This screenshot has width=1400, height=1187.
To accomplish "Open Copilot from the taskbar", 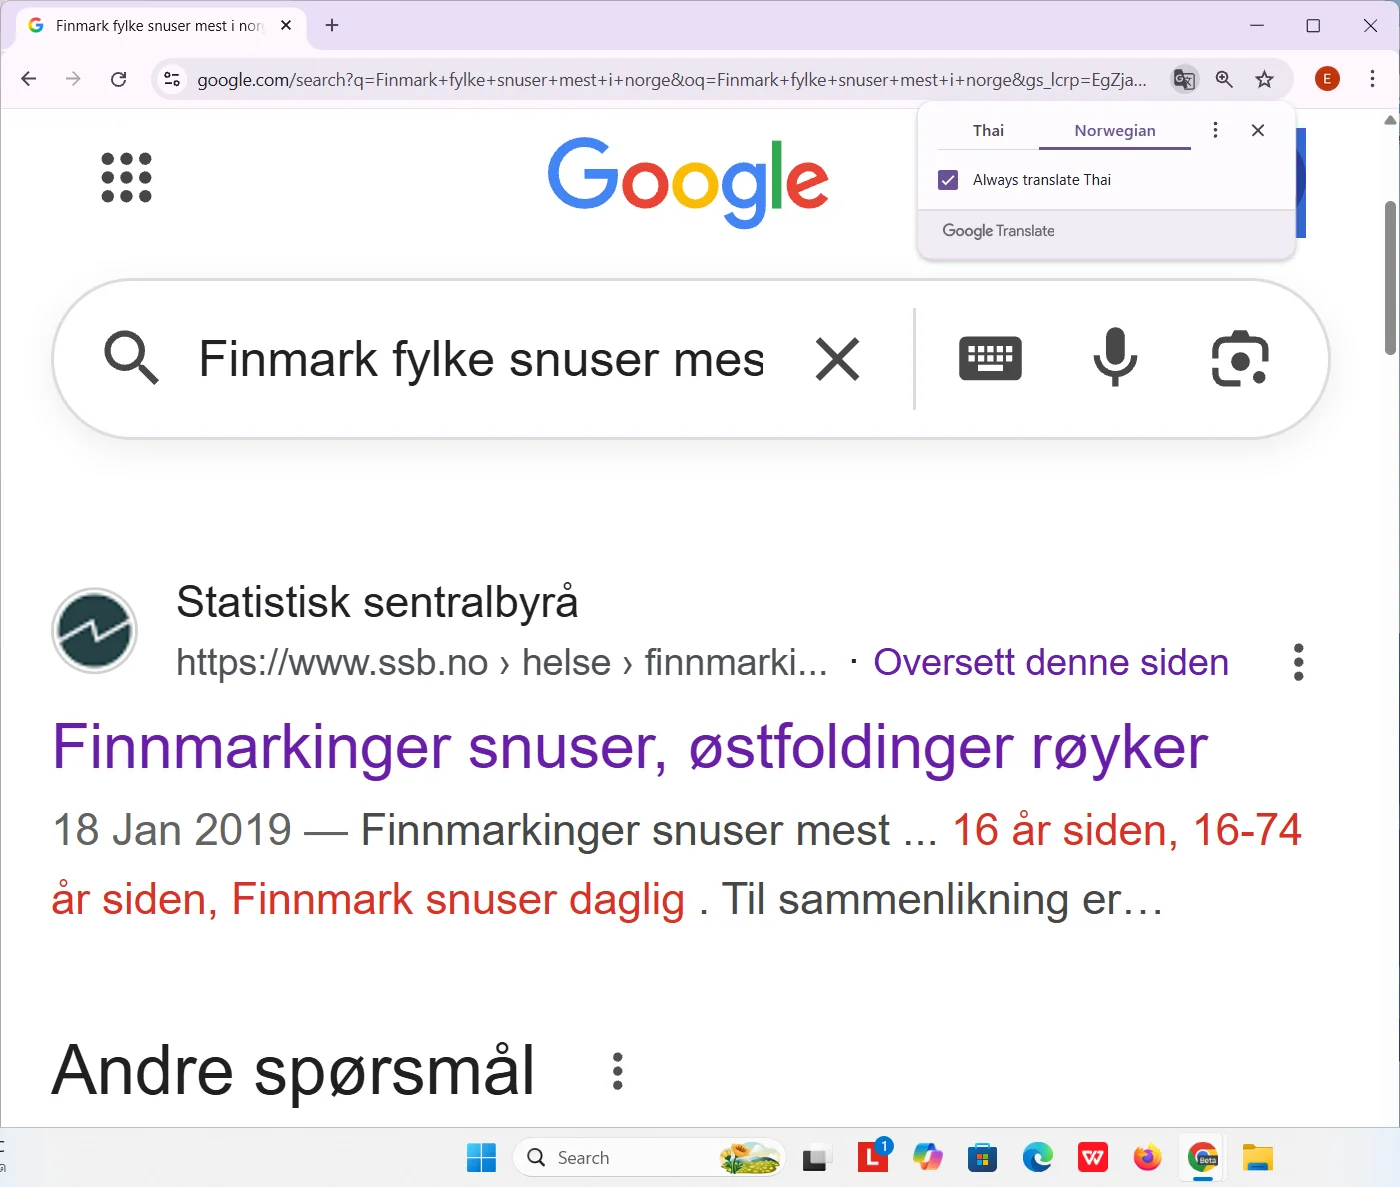I will pos(928,1157).
